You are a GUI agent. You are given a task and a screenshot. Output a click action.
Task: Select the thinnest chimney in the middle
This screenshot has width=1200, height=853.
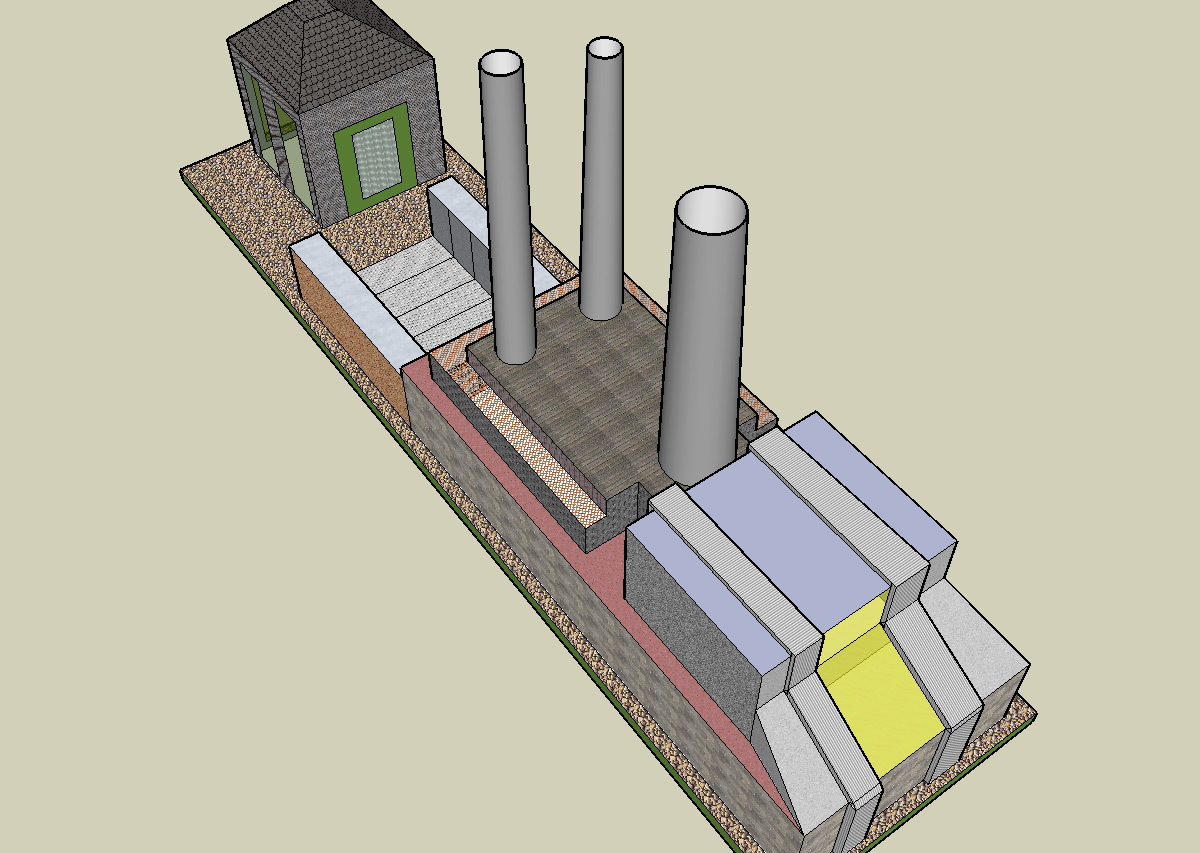pos(603,180)
